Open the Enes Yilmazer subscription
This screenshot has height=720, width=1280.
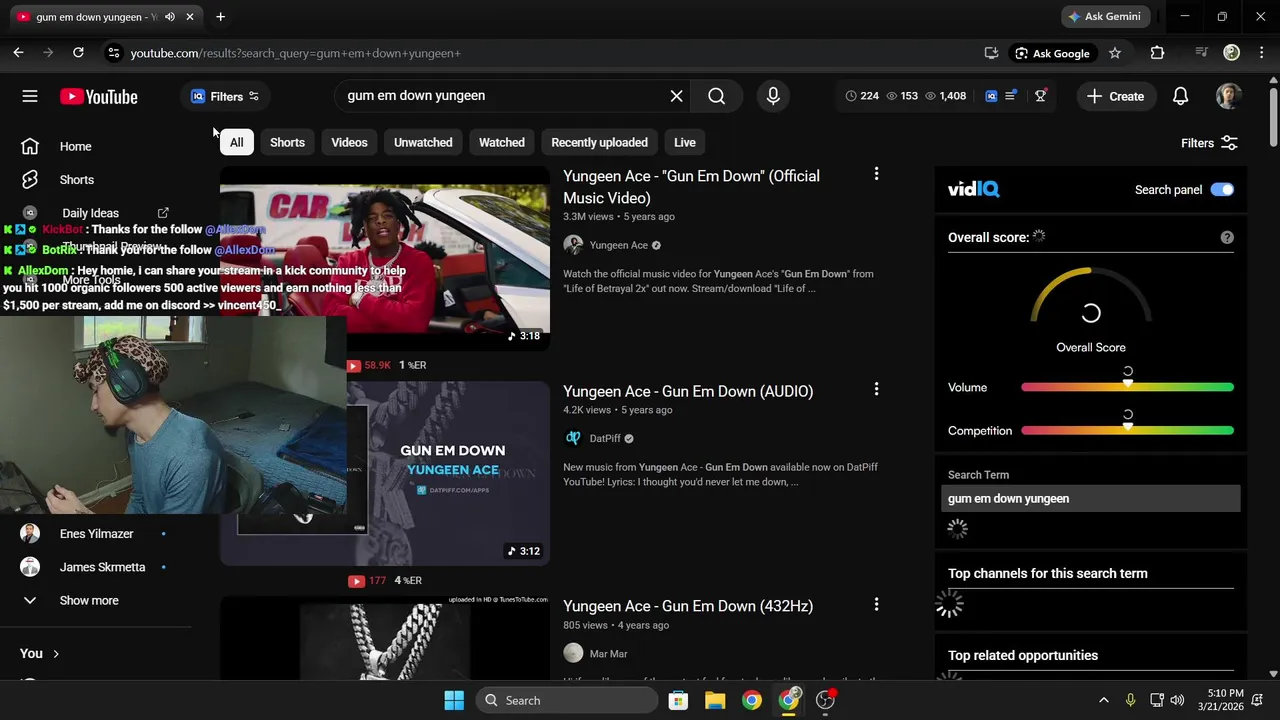pyautogui.click(x=96, y=534)
